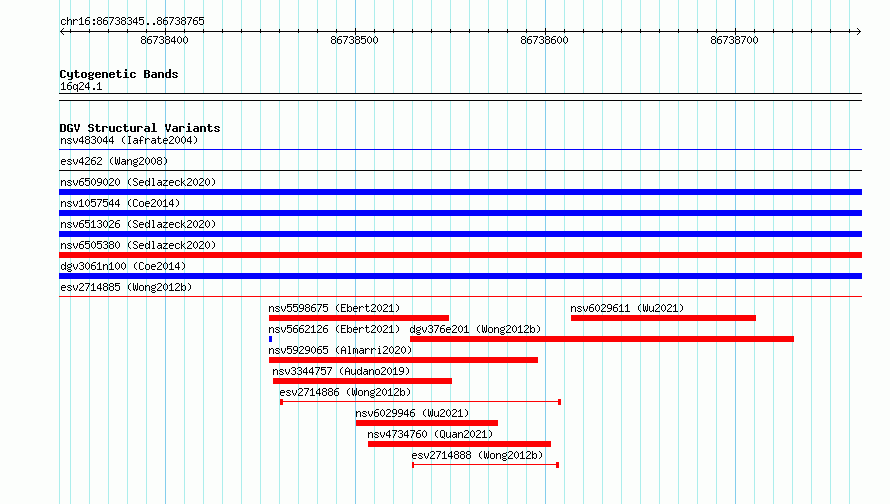
Task: Select the 16q24.1 band label
Action: tap(81, 86)
